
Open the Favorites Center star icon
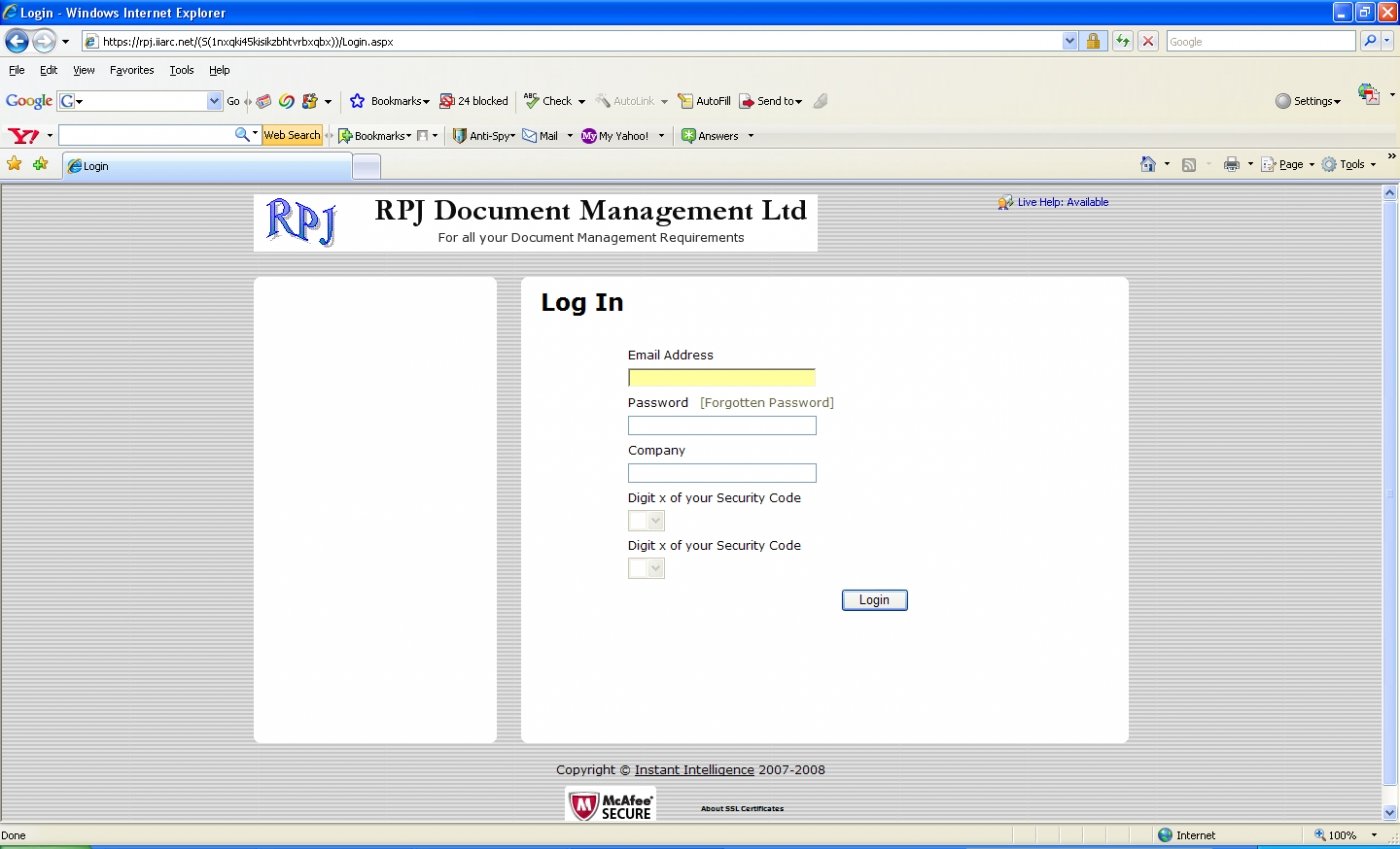(x=14, y=164)
